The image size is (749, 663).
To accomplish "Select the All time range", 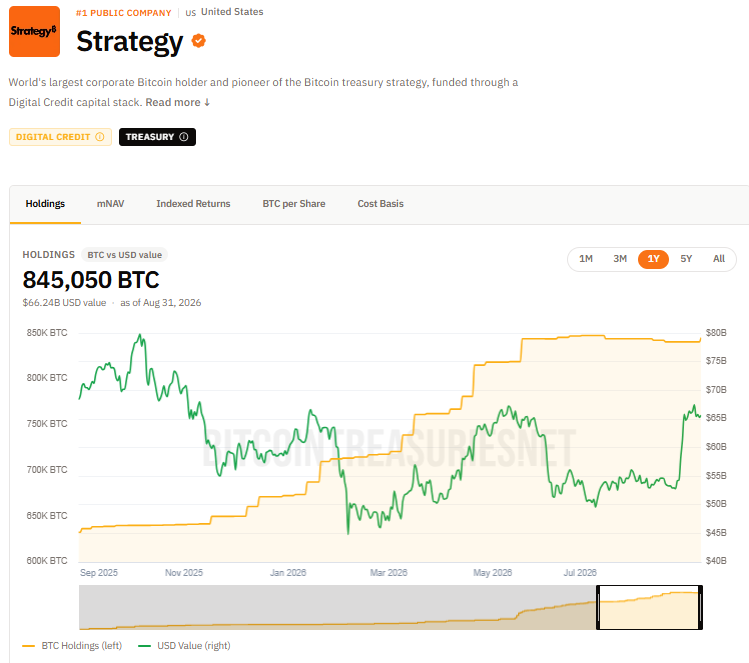I will coord(719,259).
